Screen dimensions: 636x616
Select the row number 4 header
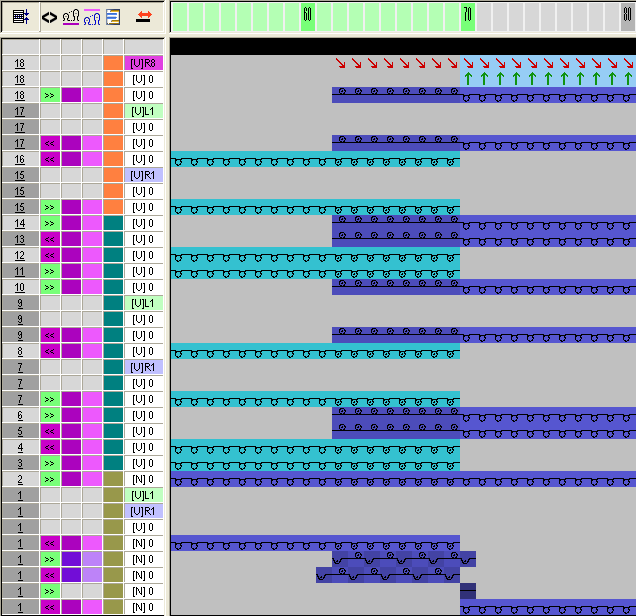[x=20, y=447]
